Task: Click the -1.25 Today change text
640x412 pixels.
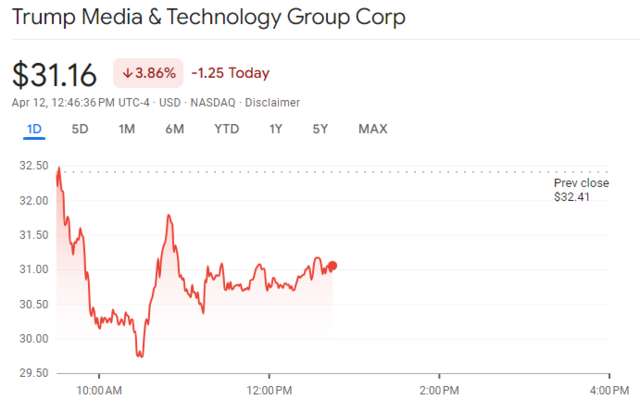Action: 230,73
